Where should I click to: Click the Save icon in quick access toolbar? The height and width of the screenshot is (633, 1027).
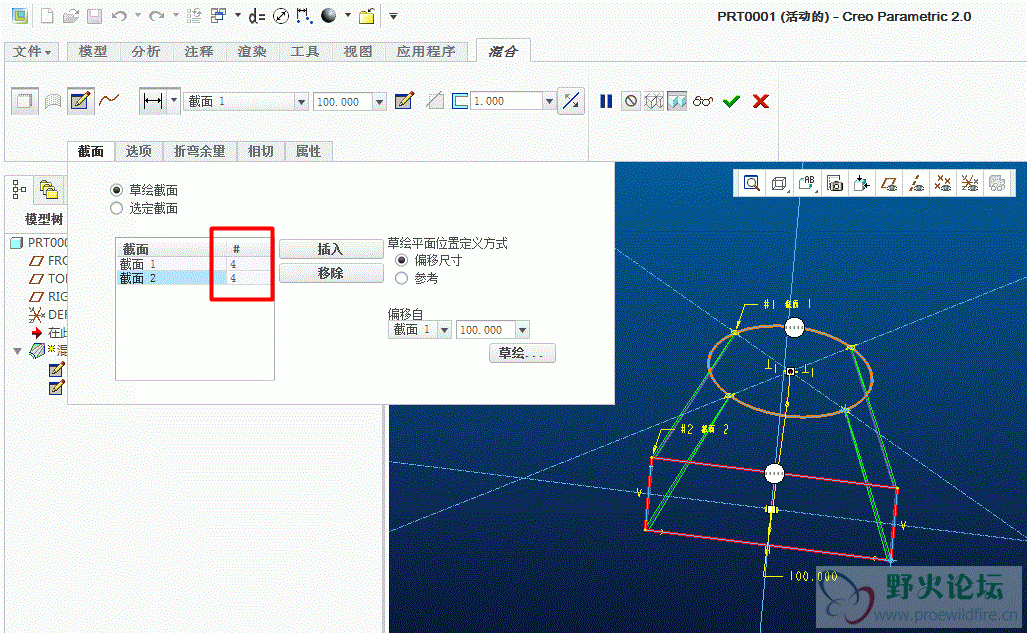coord(95,16)
